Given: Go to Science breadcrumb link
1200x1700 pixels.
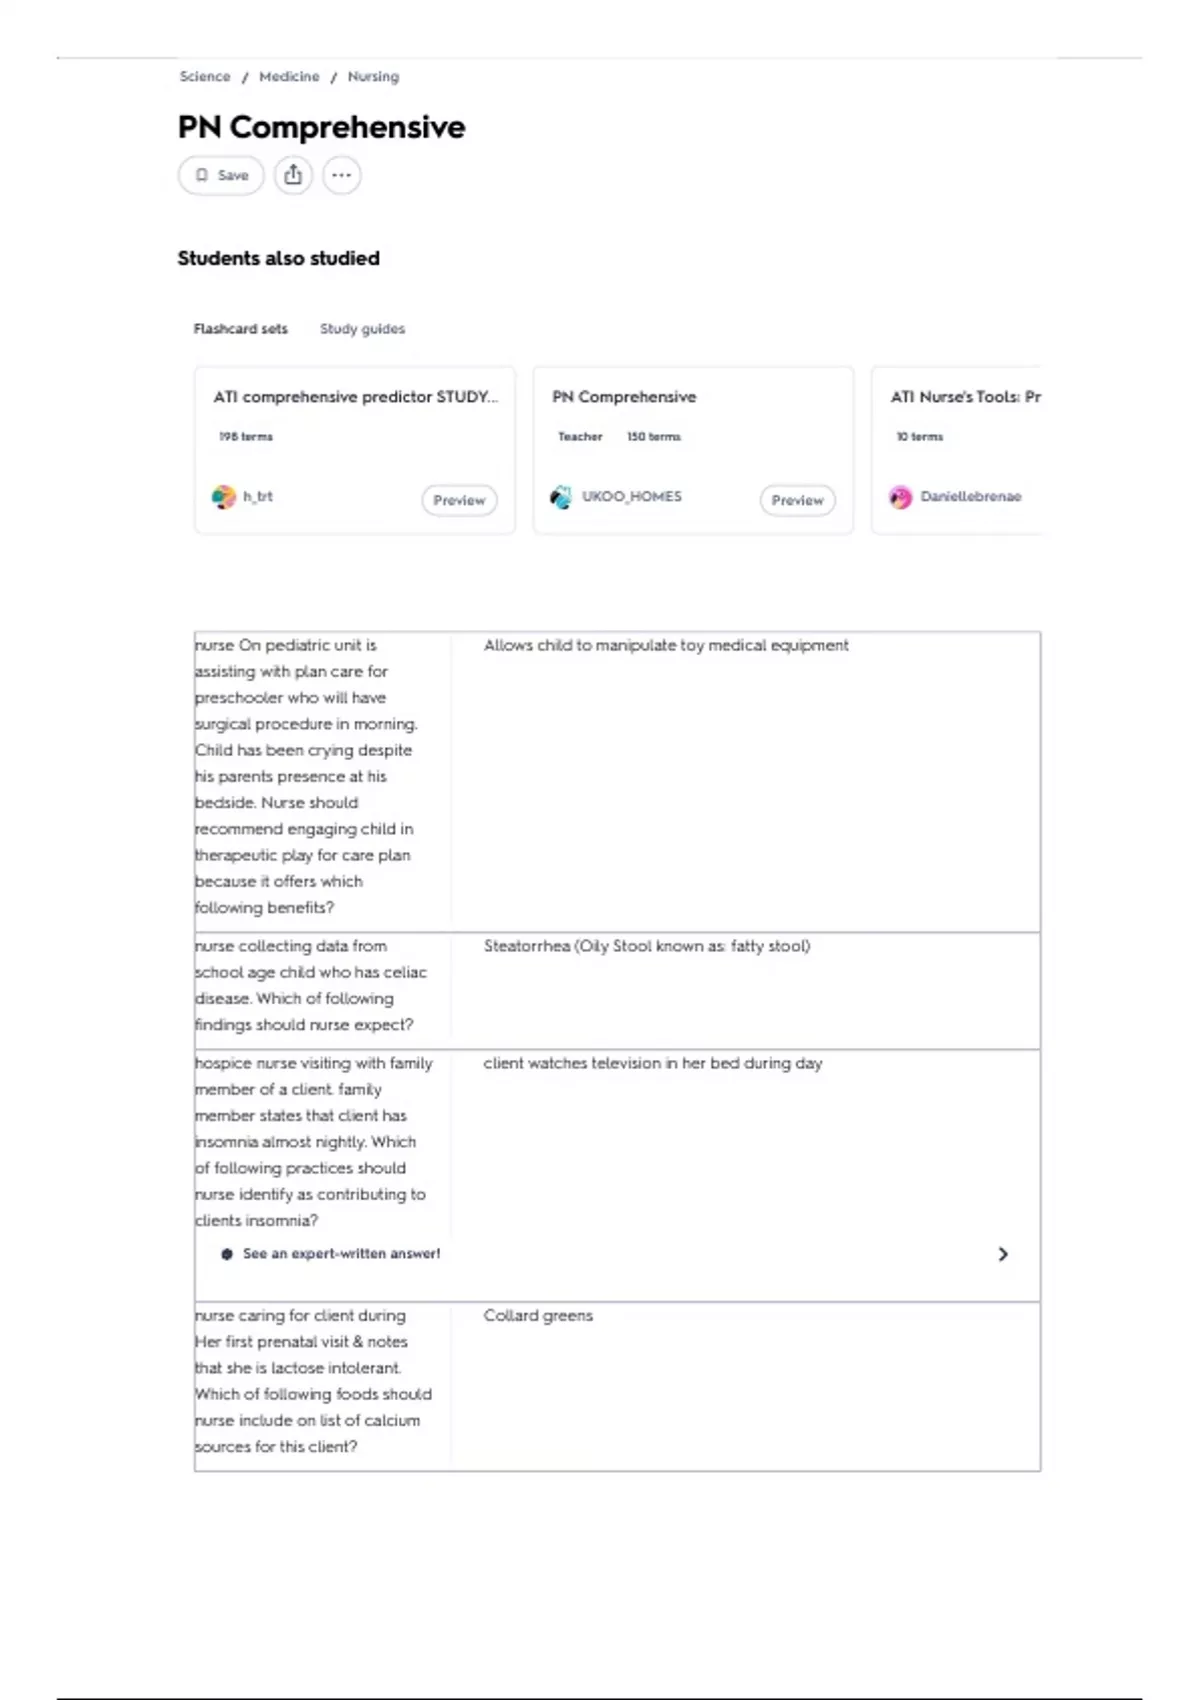Looking at the screenshot, I should pyautogui.click(x=205, y=77).
